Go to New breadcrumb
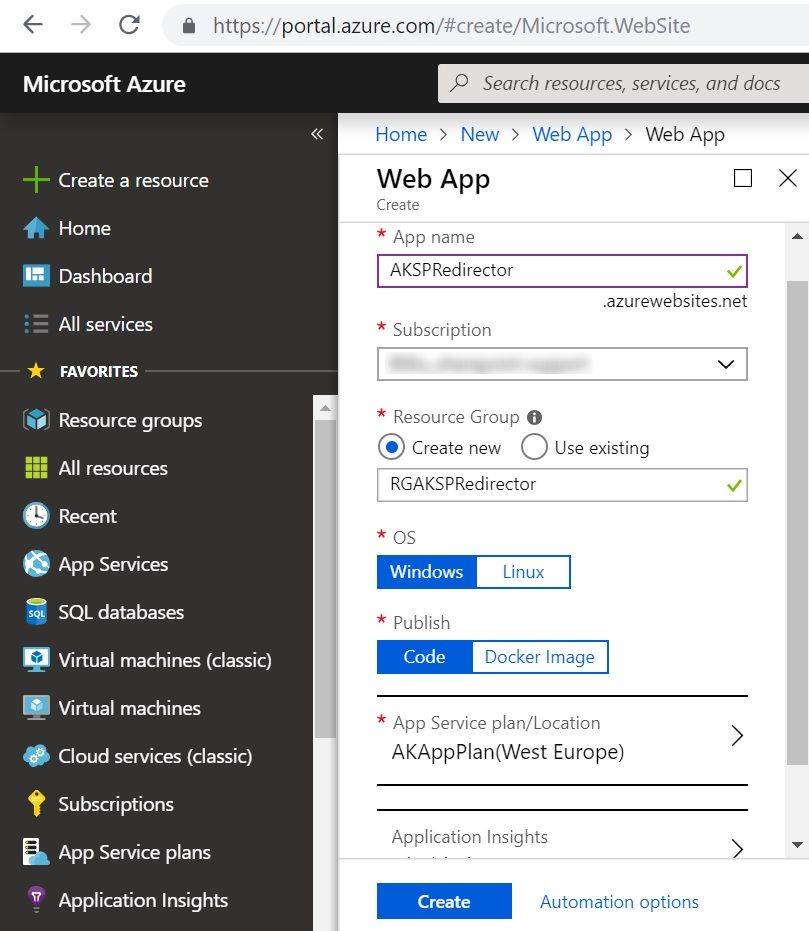Viewport: 809px width, 931px height. click(x=480, y=134)
